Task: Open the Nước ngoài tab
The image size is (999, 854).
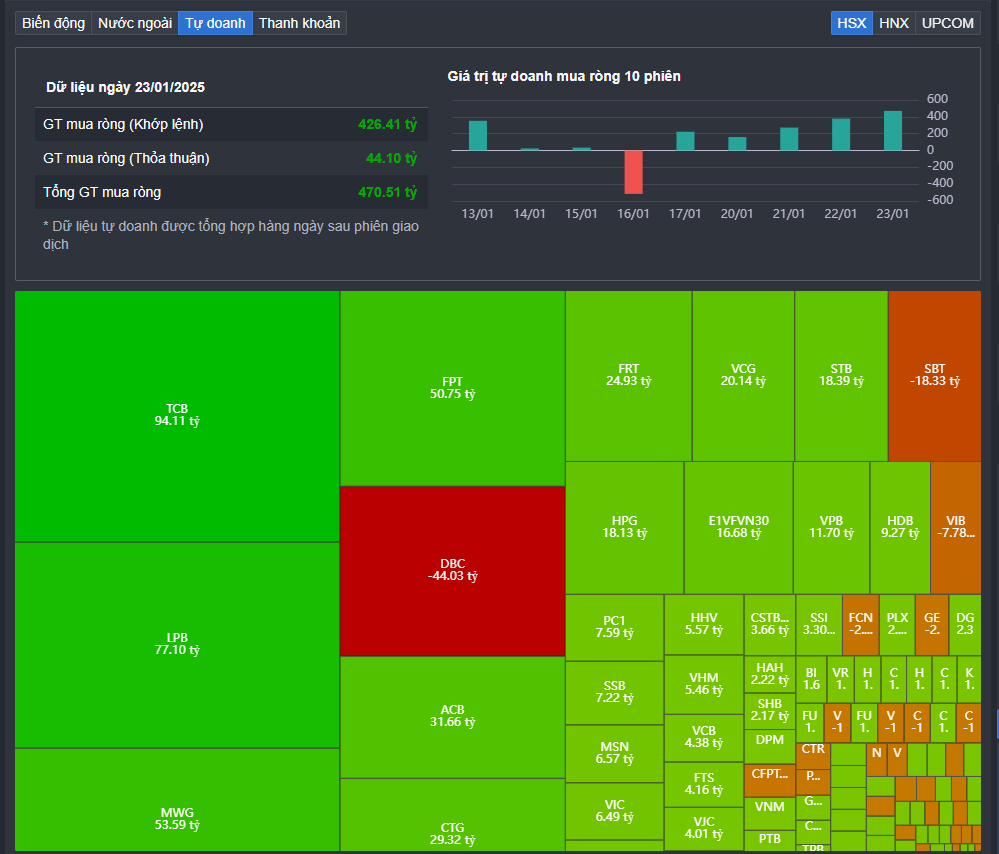Action: click(x=135, y=24)
